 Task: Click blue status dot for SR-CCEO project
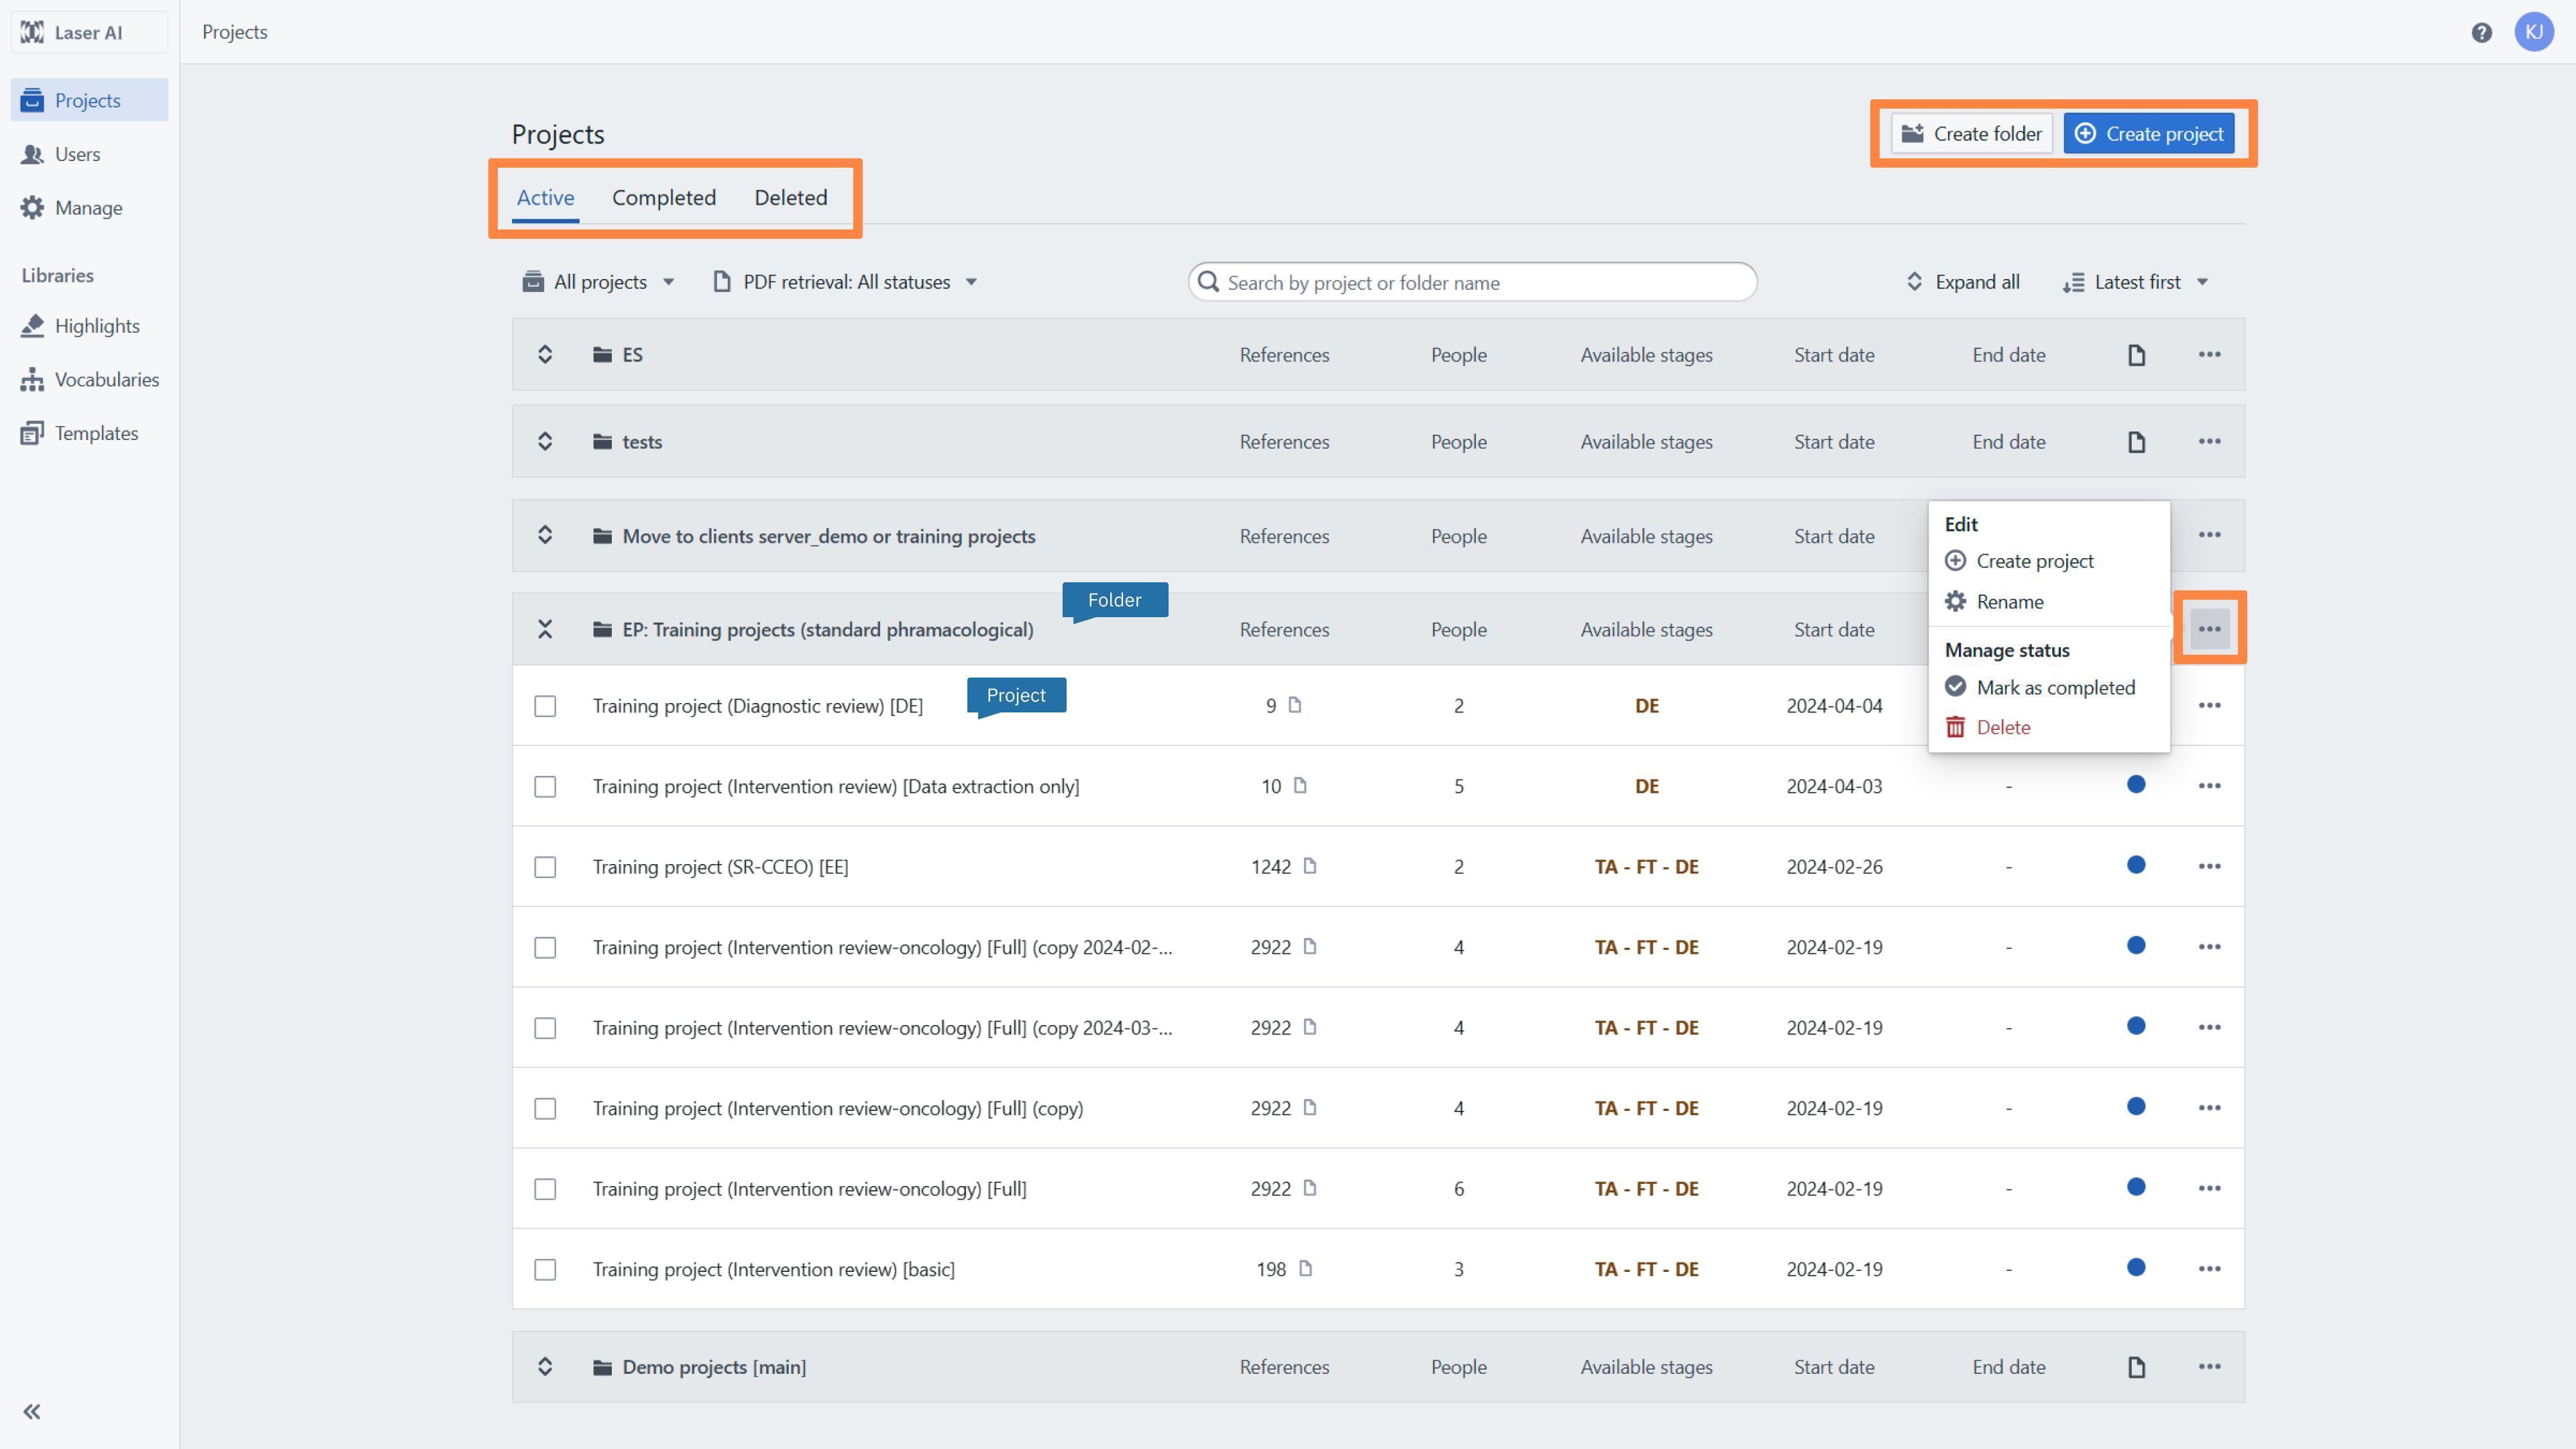point(2136,865)
